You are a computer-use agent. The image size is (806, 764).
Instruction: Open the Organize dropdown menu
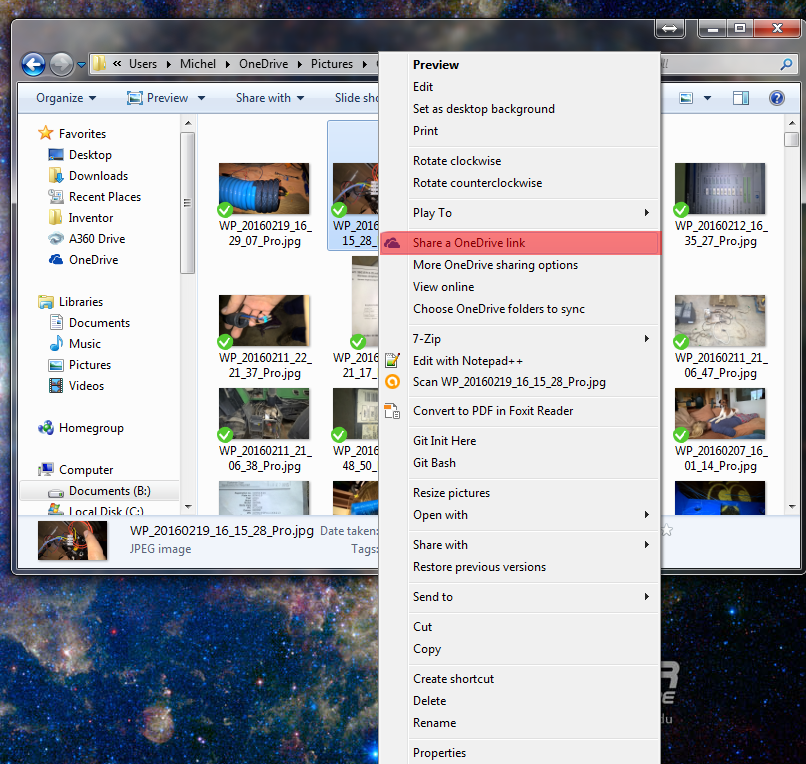click(66, 98)
